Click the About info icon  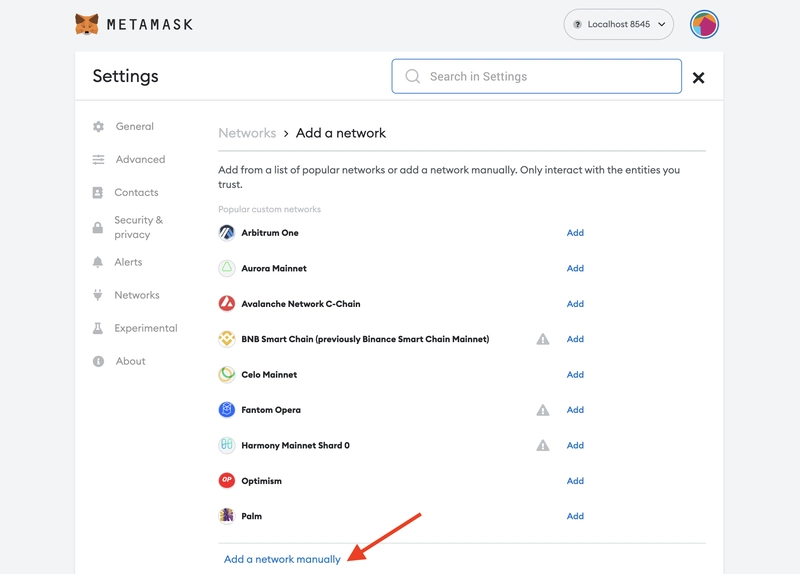tap(98, 361)
